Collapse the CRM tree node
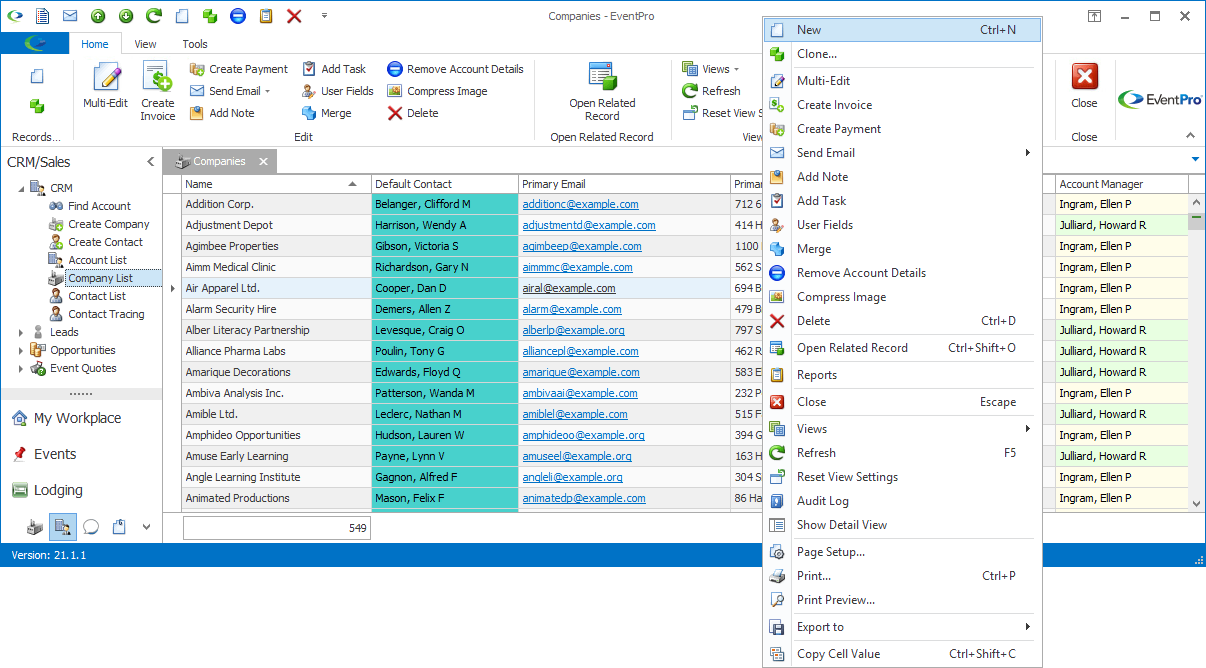 (21, 188)
